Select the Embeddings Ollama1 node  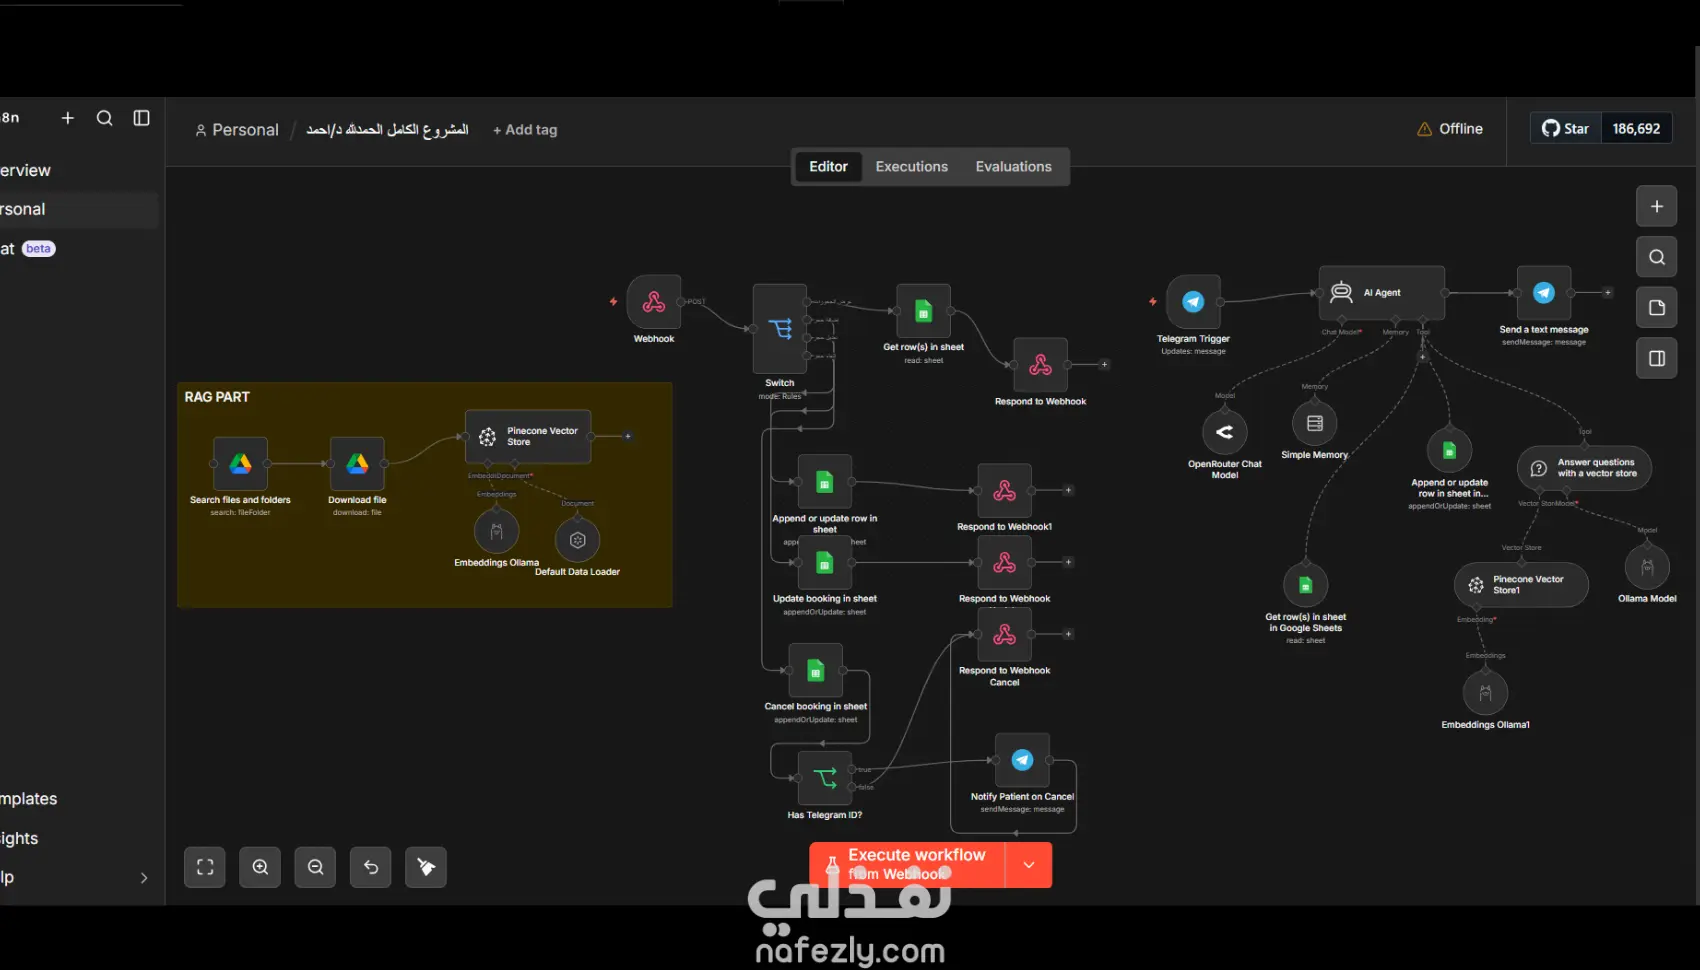tap(1485, 693)
